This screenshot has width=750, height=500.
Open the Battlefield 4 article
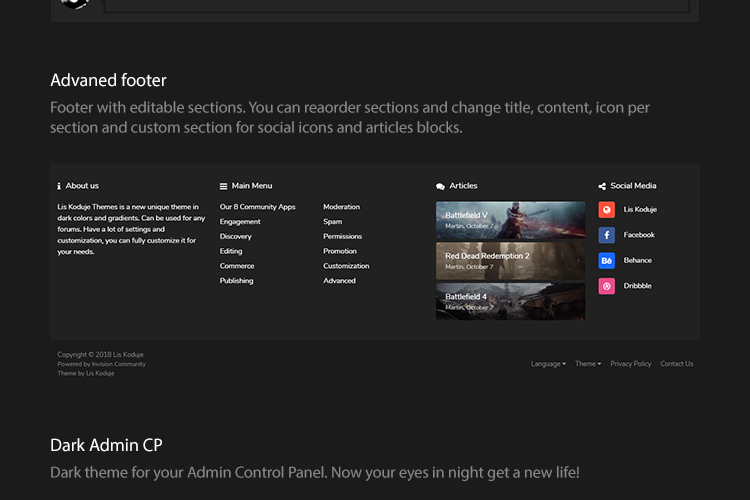[510, 301]
